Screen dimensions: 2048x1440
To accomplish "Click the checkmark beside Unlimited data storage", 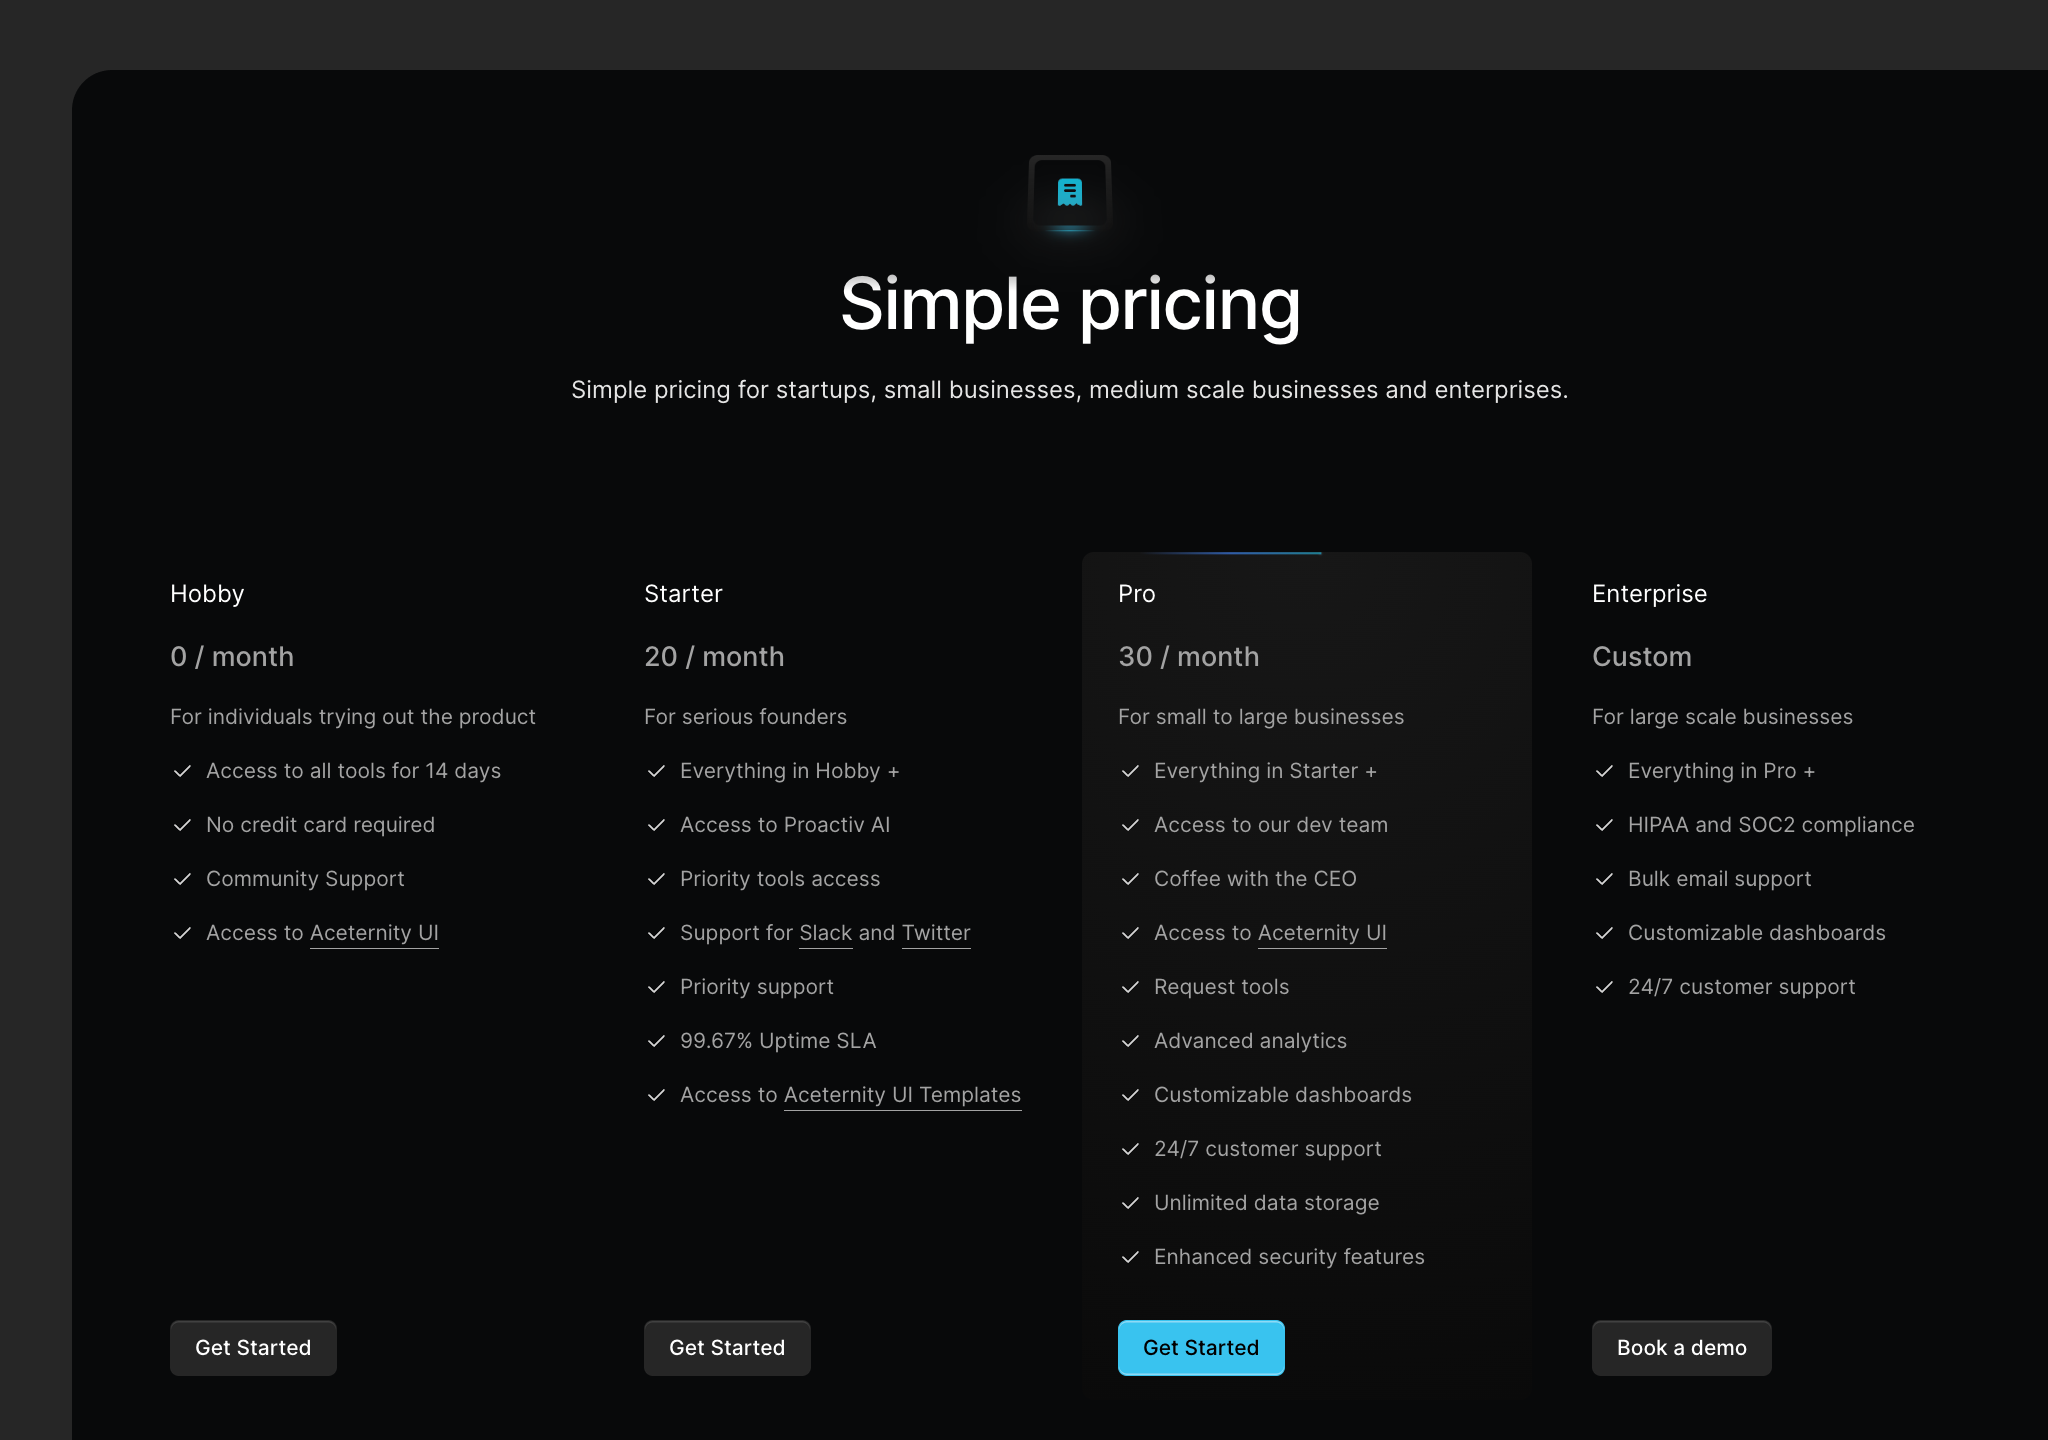I will [x=1131, y=1203].
